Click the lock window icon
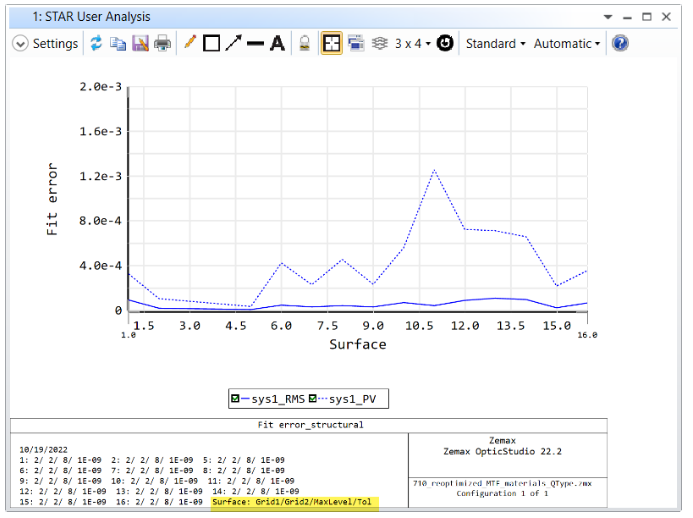Viewport: 693px width, 518px height. point(306,44)
